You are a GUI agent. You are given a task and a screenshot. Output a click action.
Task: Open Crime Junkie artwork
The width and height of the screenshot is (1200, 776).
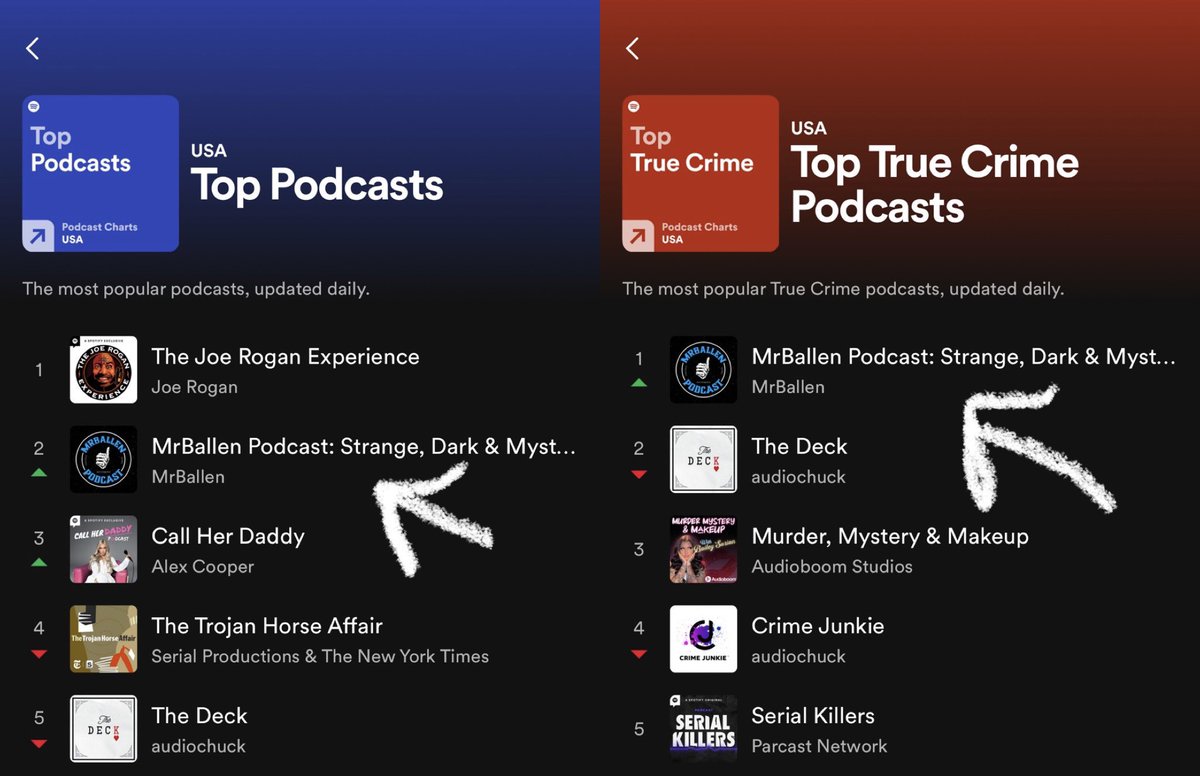tap(703, 639)
